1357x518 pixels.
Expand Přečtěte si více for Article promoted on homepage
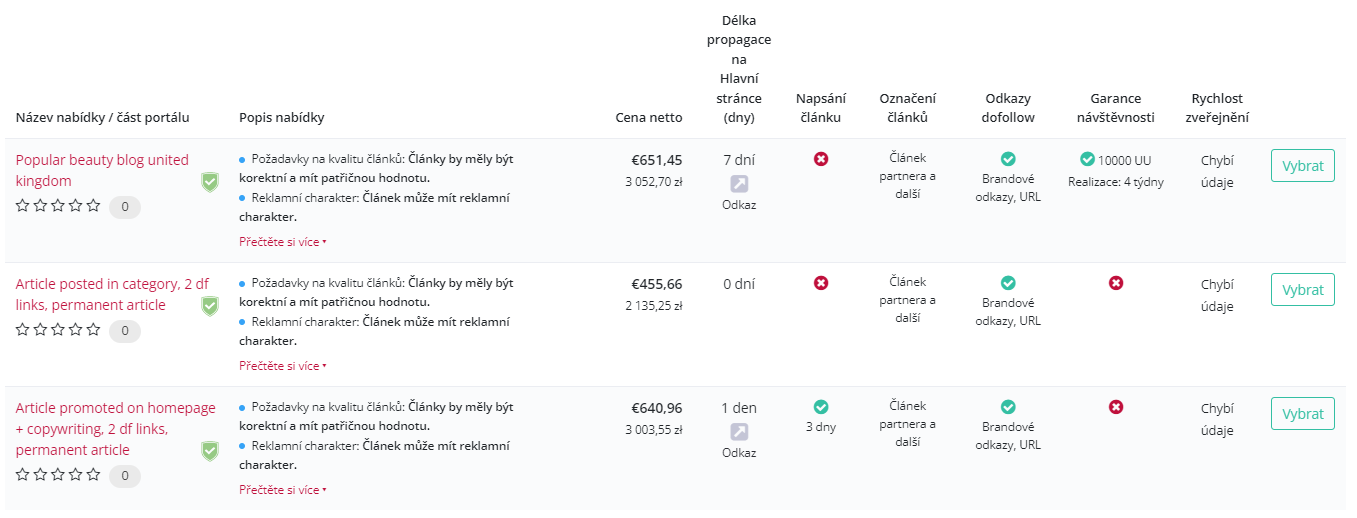(x=283, y=490)
